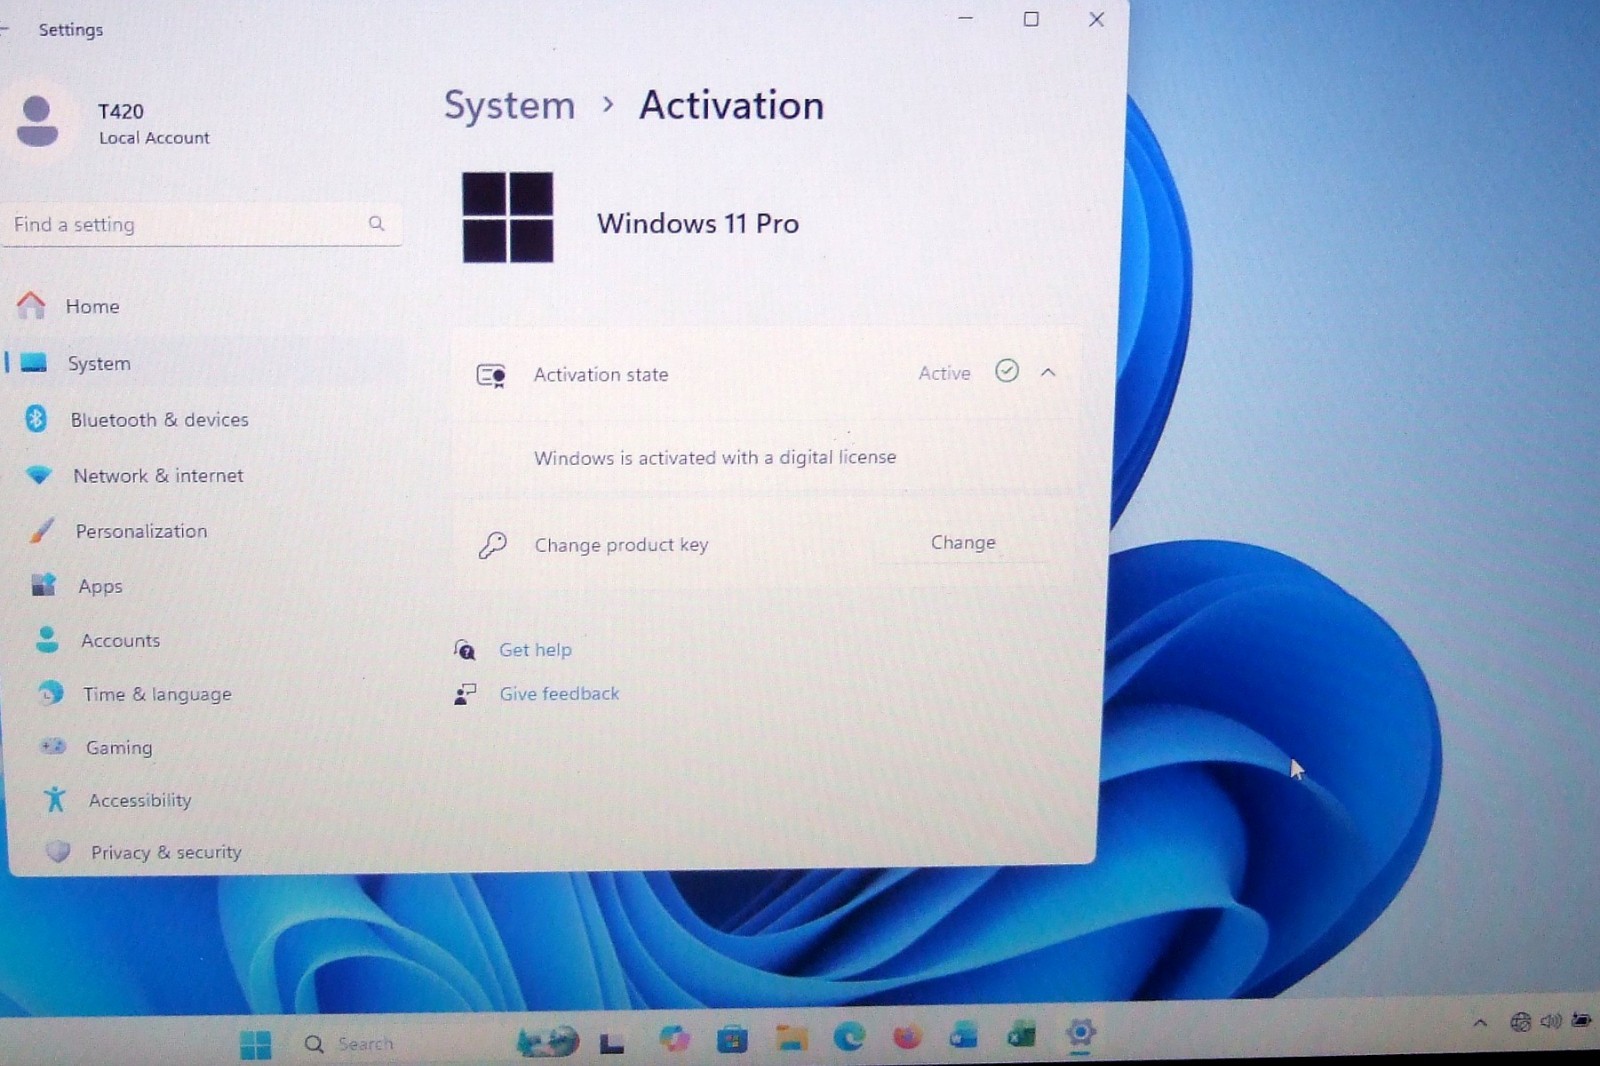Image resolution: width=1600 pixels, height=1066 pixels.
Task: Click the controller icon for Gaming
Action: (x=52, y=746)
